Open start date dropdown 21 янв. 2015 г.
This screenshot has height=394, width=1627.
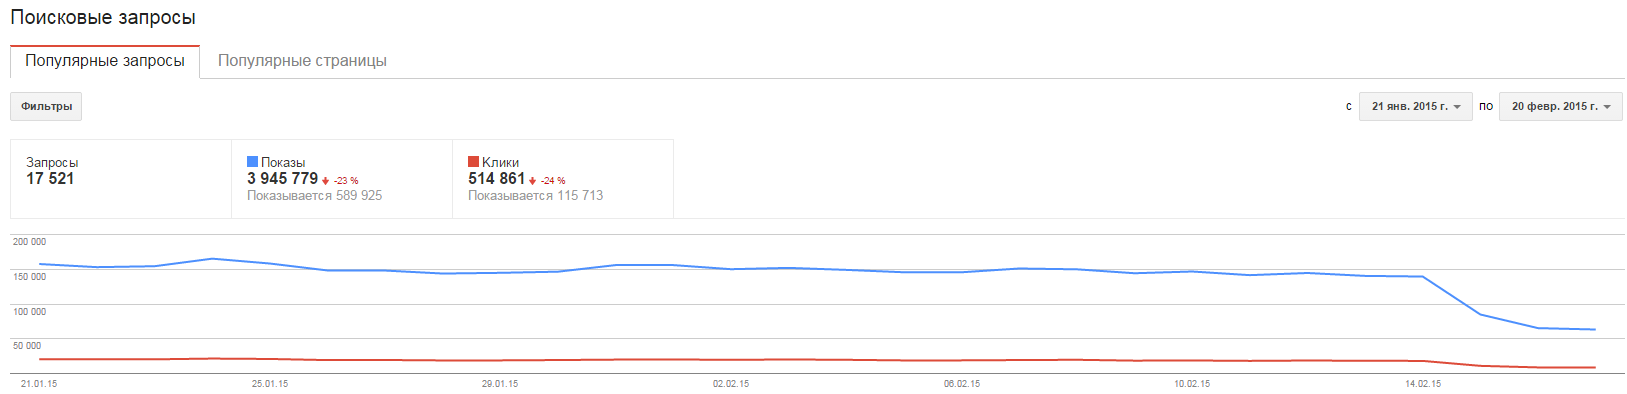(1415, 106)
